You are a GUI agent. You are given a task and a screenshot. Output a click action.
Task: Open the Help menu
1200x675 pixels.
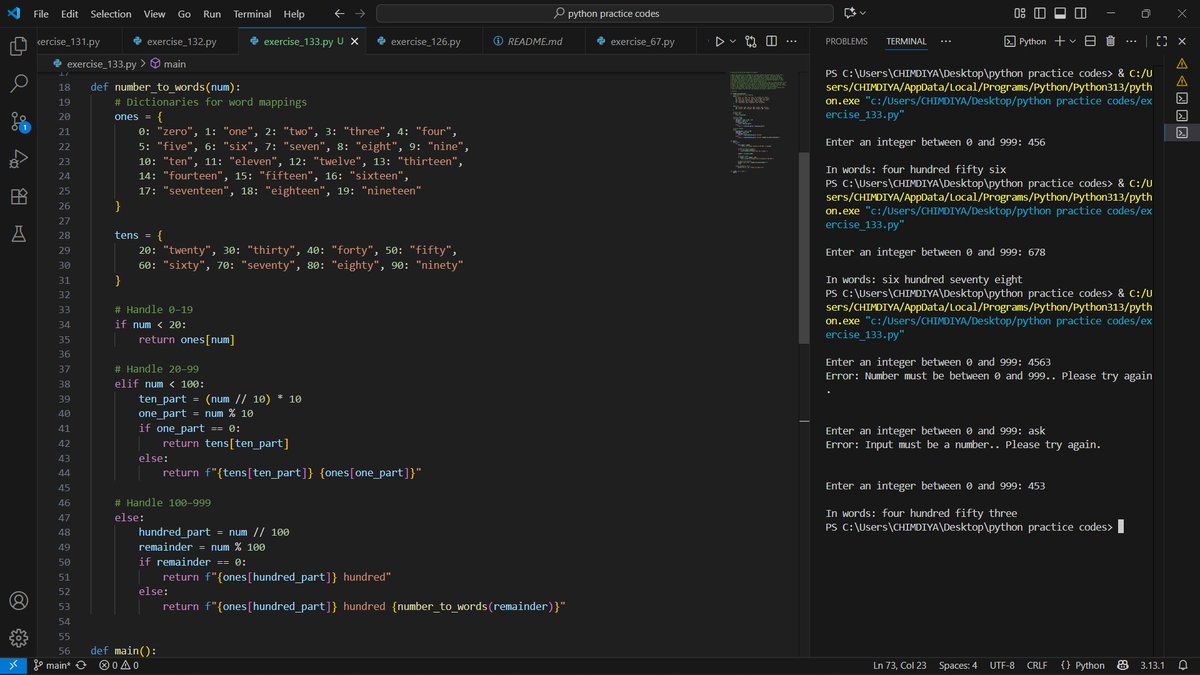tap(294, 14)
